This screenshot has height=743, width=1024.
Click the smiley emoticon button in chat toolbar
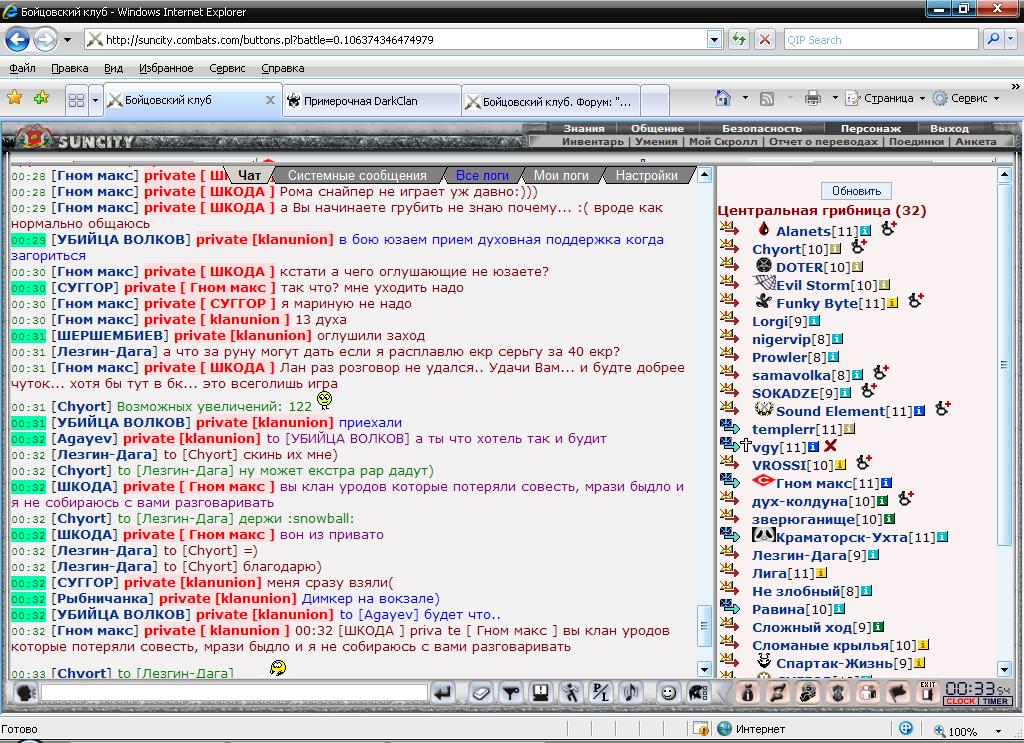coord(668,692)
